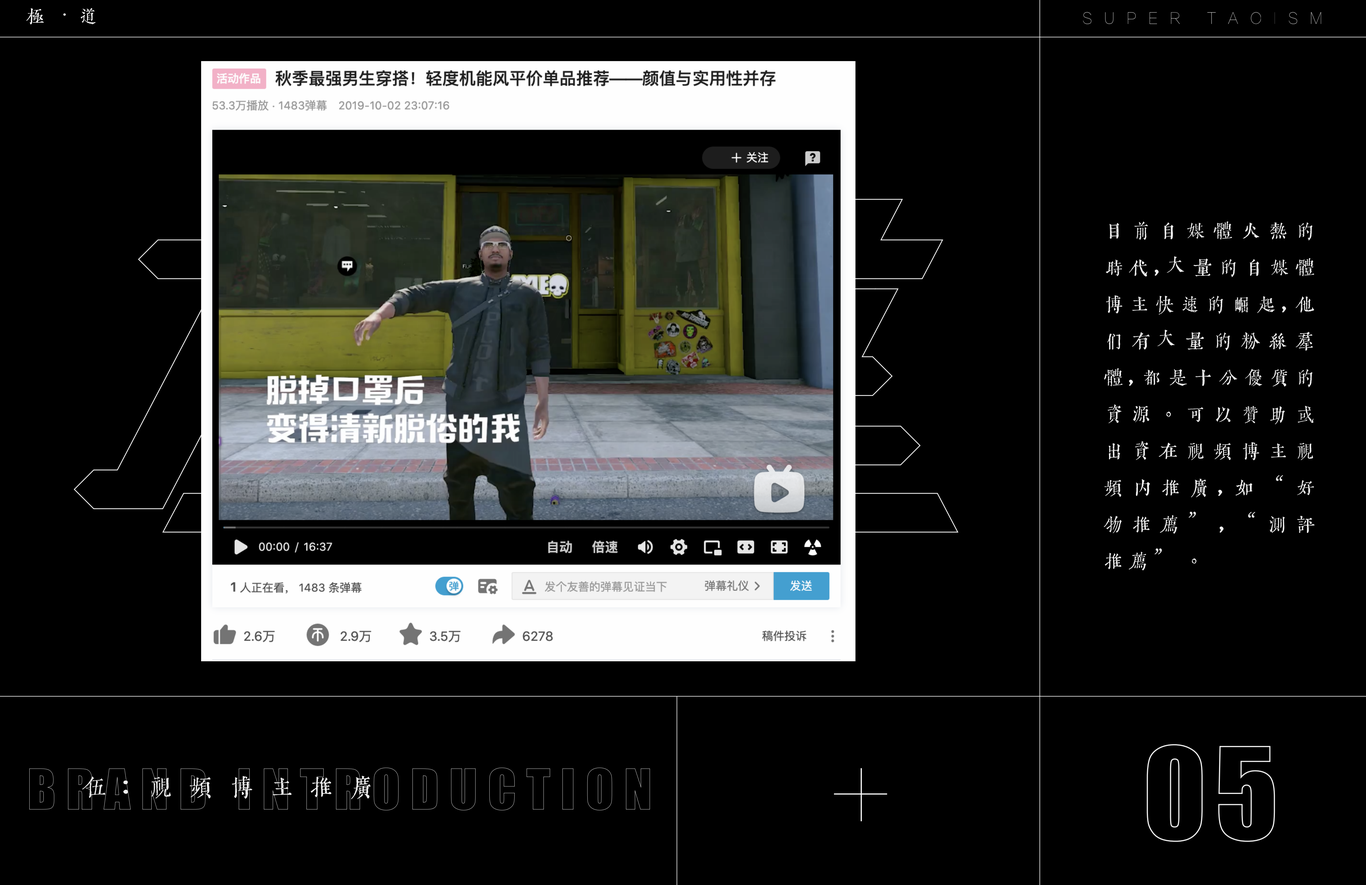Click the video title starting 秋季最强男生穿搭
Viewport: 1366px width, 885px height.
[525, 79]
